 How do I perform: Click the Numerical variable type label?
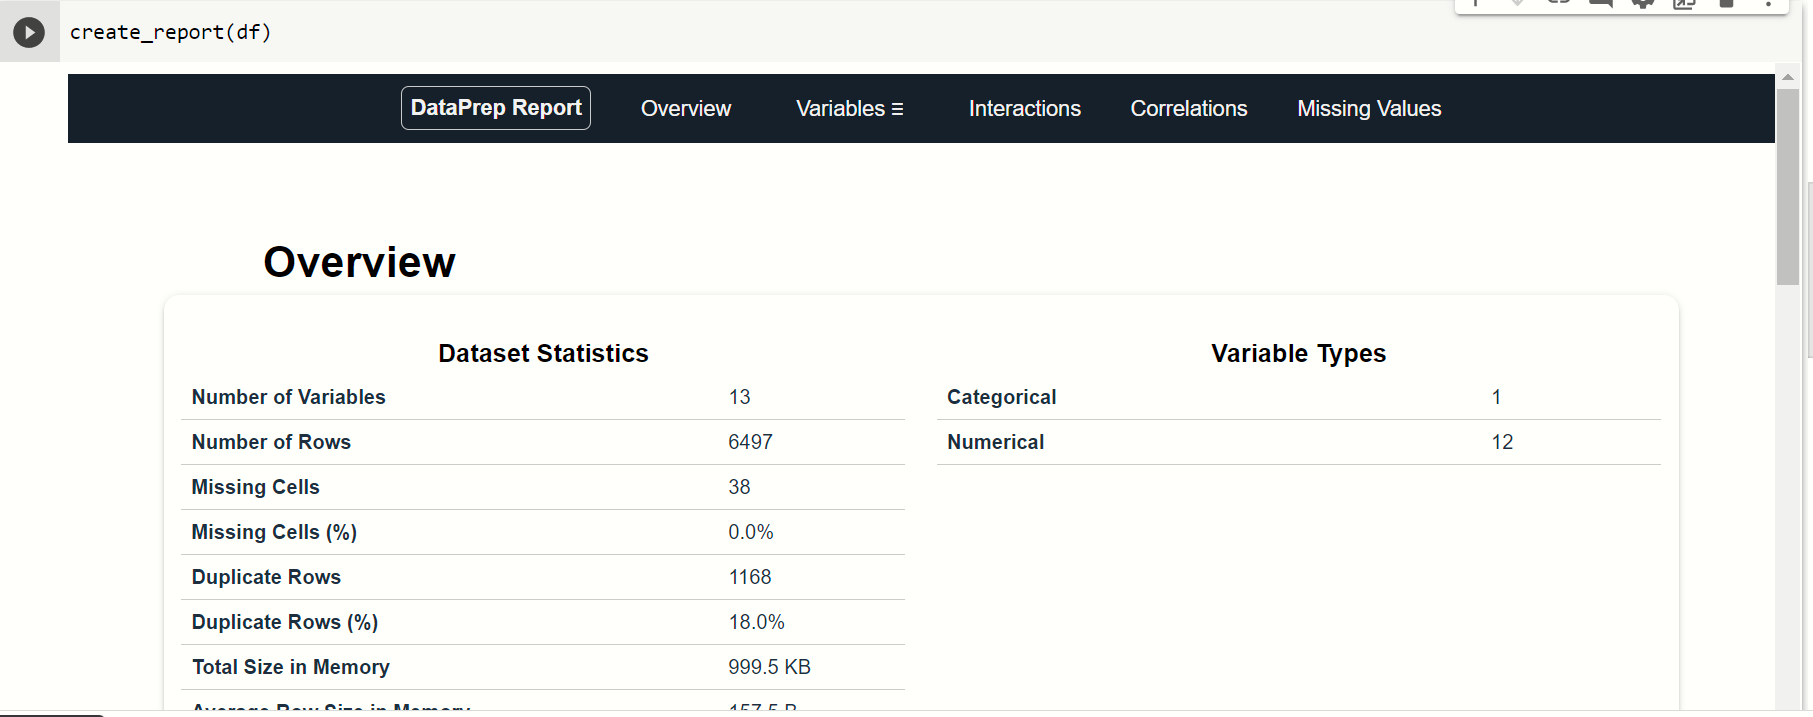[x=995, y=442]
